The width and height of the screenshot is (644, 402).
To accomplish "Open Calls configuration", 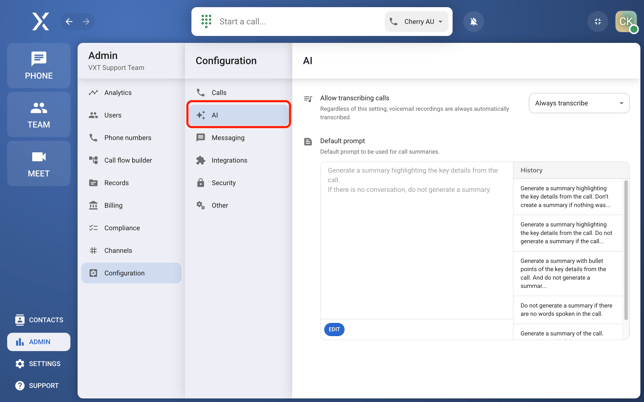I will tap(238, 92).
